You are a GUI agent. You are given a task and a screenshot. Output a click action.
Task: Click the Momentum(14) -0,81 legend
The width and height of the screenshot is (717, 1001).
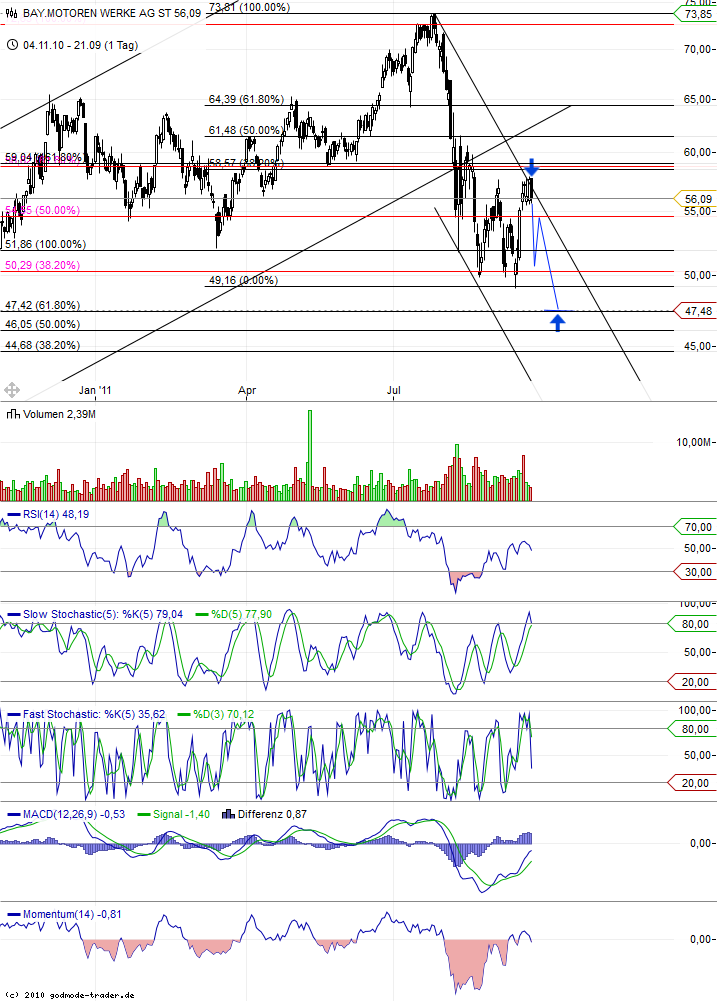tap(64, 914)
